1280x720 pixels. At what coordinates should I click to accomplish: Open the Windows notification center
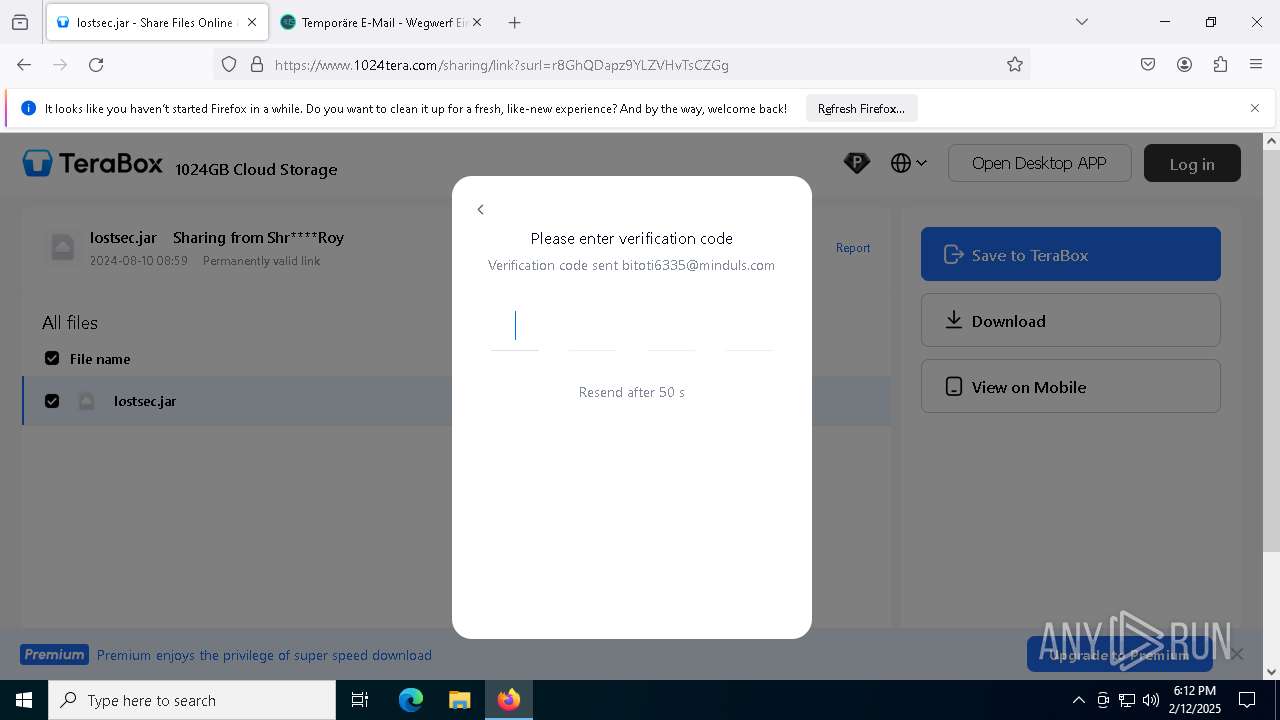point(1247,700)
